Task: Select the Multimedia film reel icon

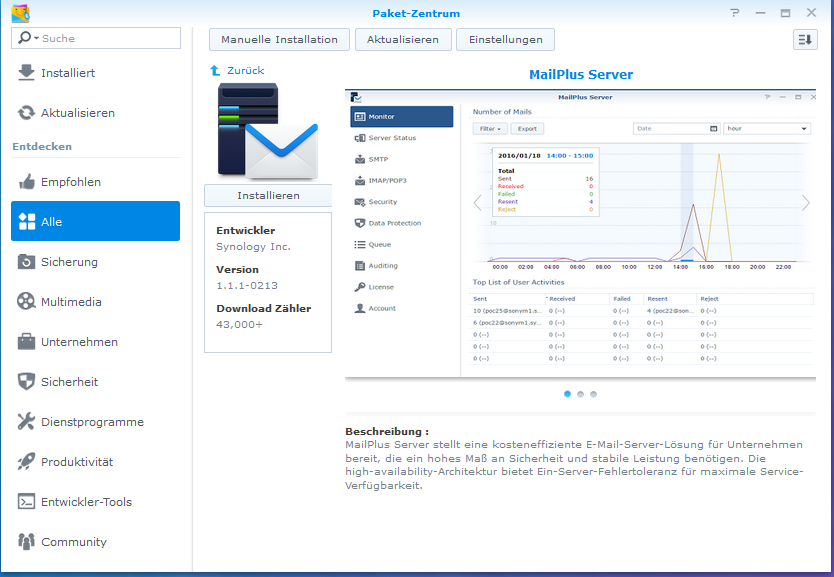Action: (26, 302)
